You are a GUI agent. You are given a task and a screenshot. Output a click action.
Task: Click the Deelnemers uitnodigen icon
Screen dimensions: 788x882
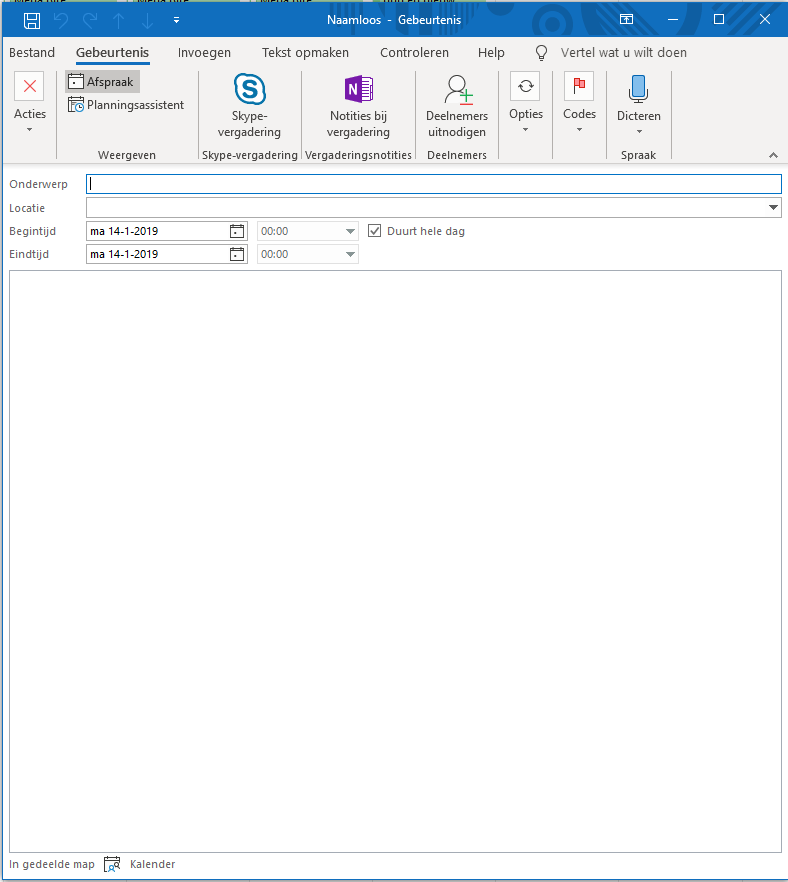457,90
